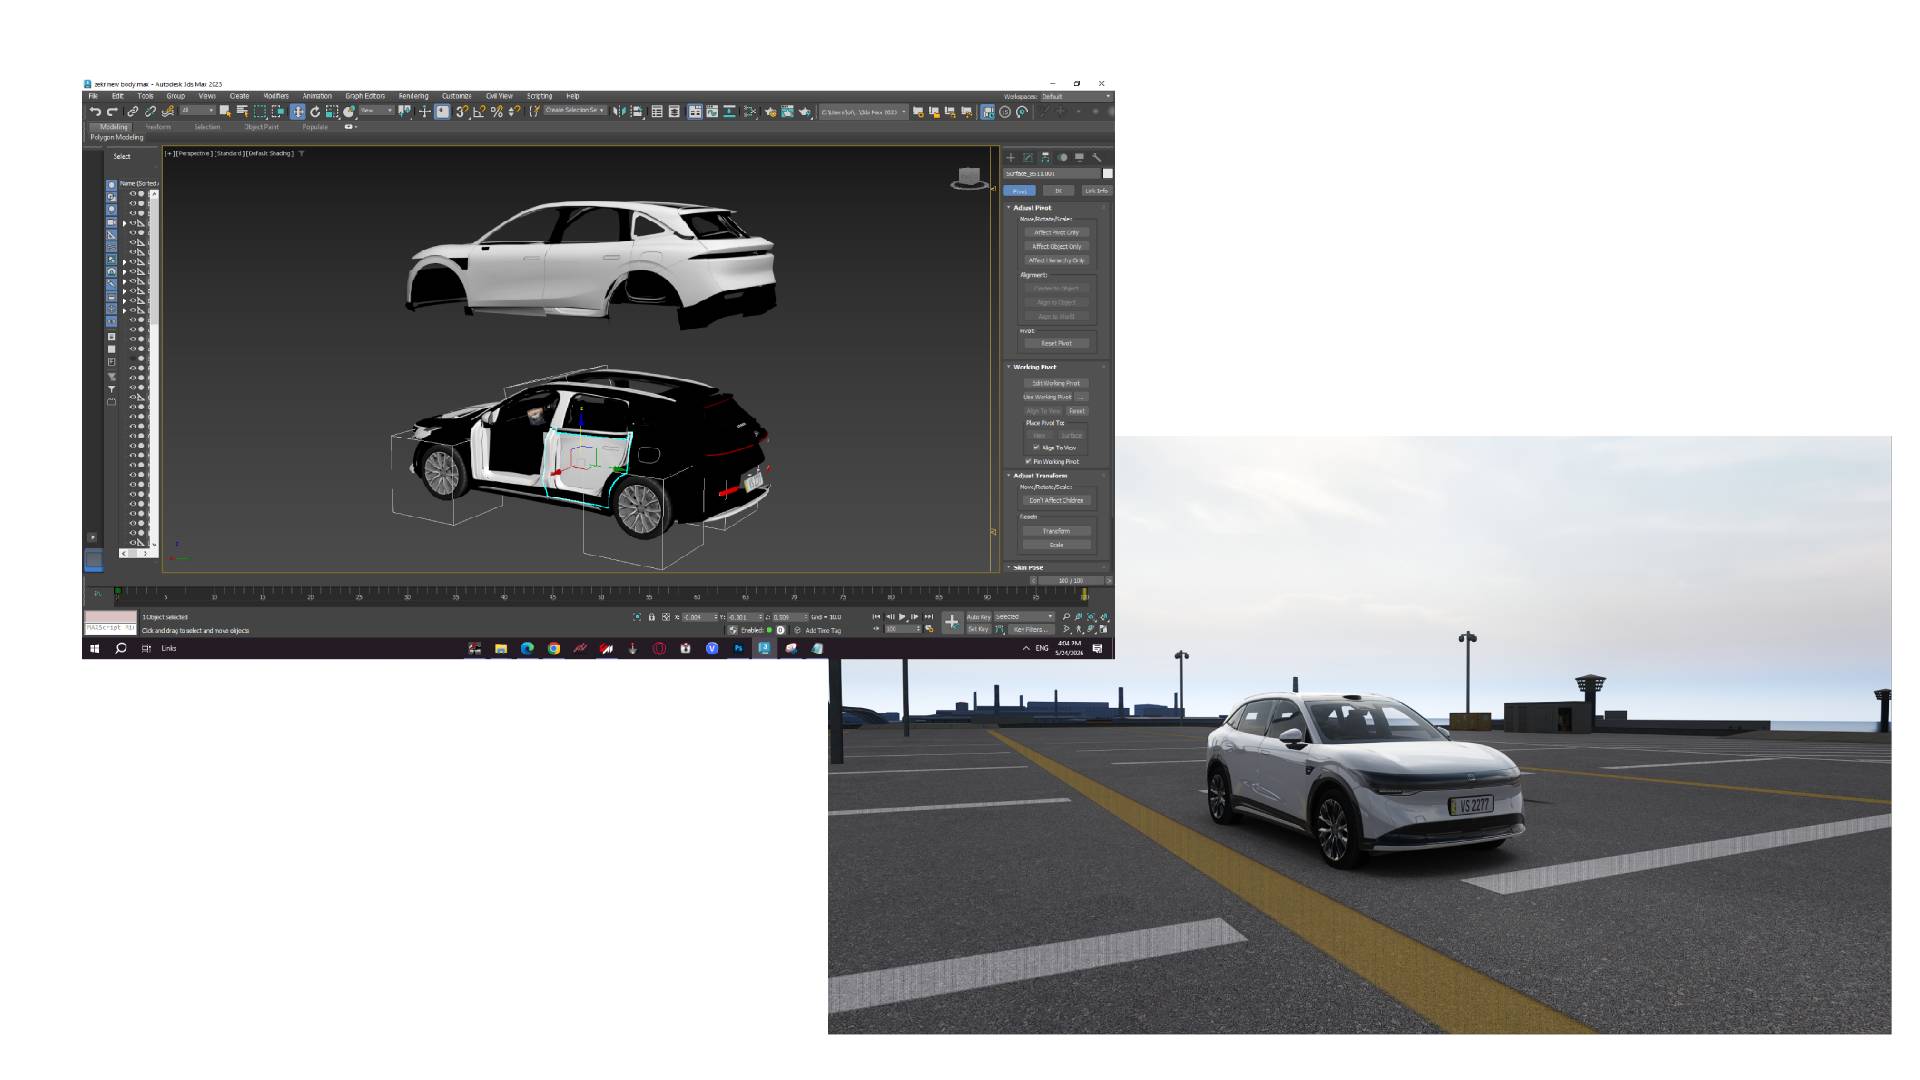The image size is (1920, 1080).
Task: Open Photoshop from the Windows taskbar
Action: (x=738, y=648)
